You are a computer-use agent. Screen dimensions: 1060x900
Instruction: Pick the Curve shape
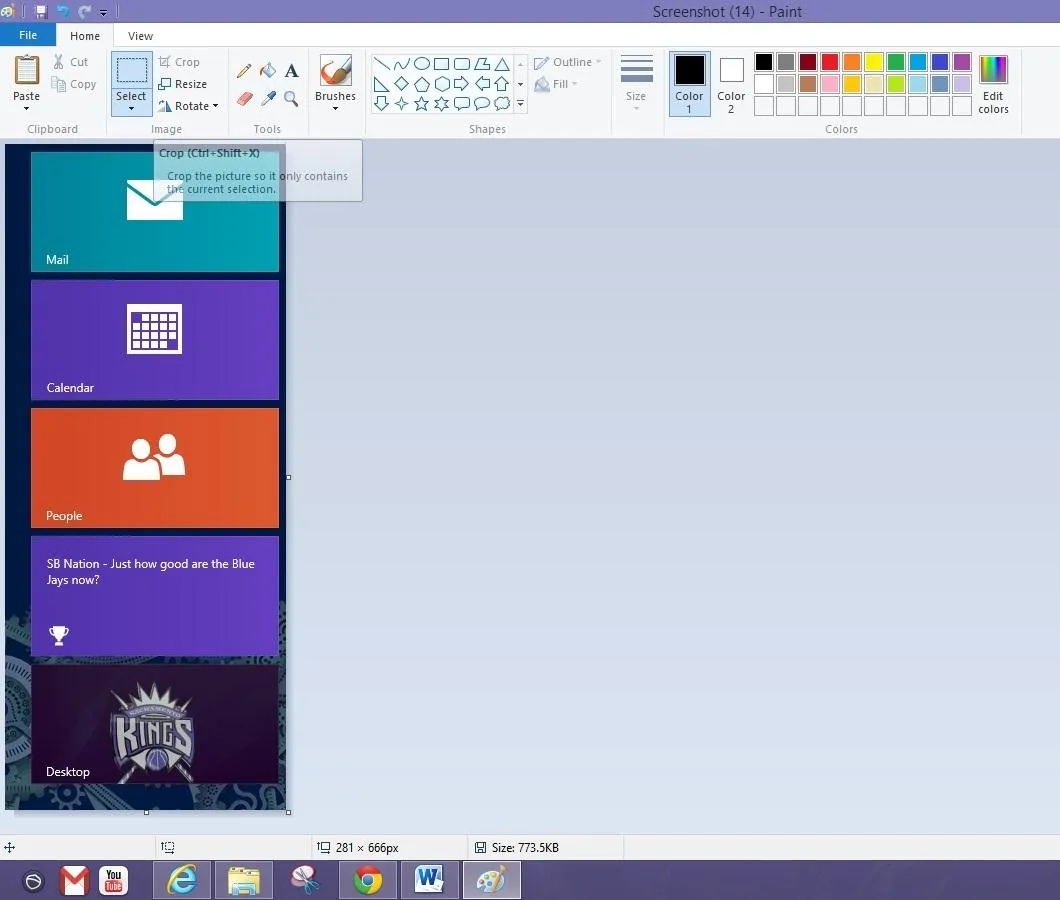pos(402,64)
